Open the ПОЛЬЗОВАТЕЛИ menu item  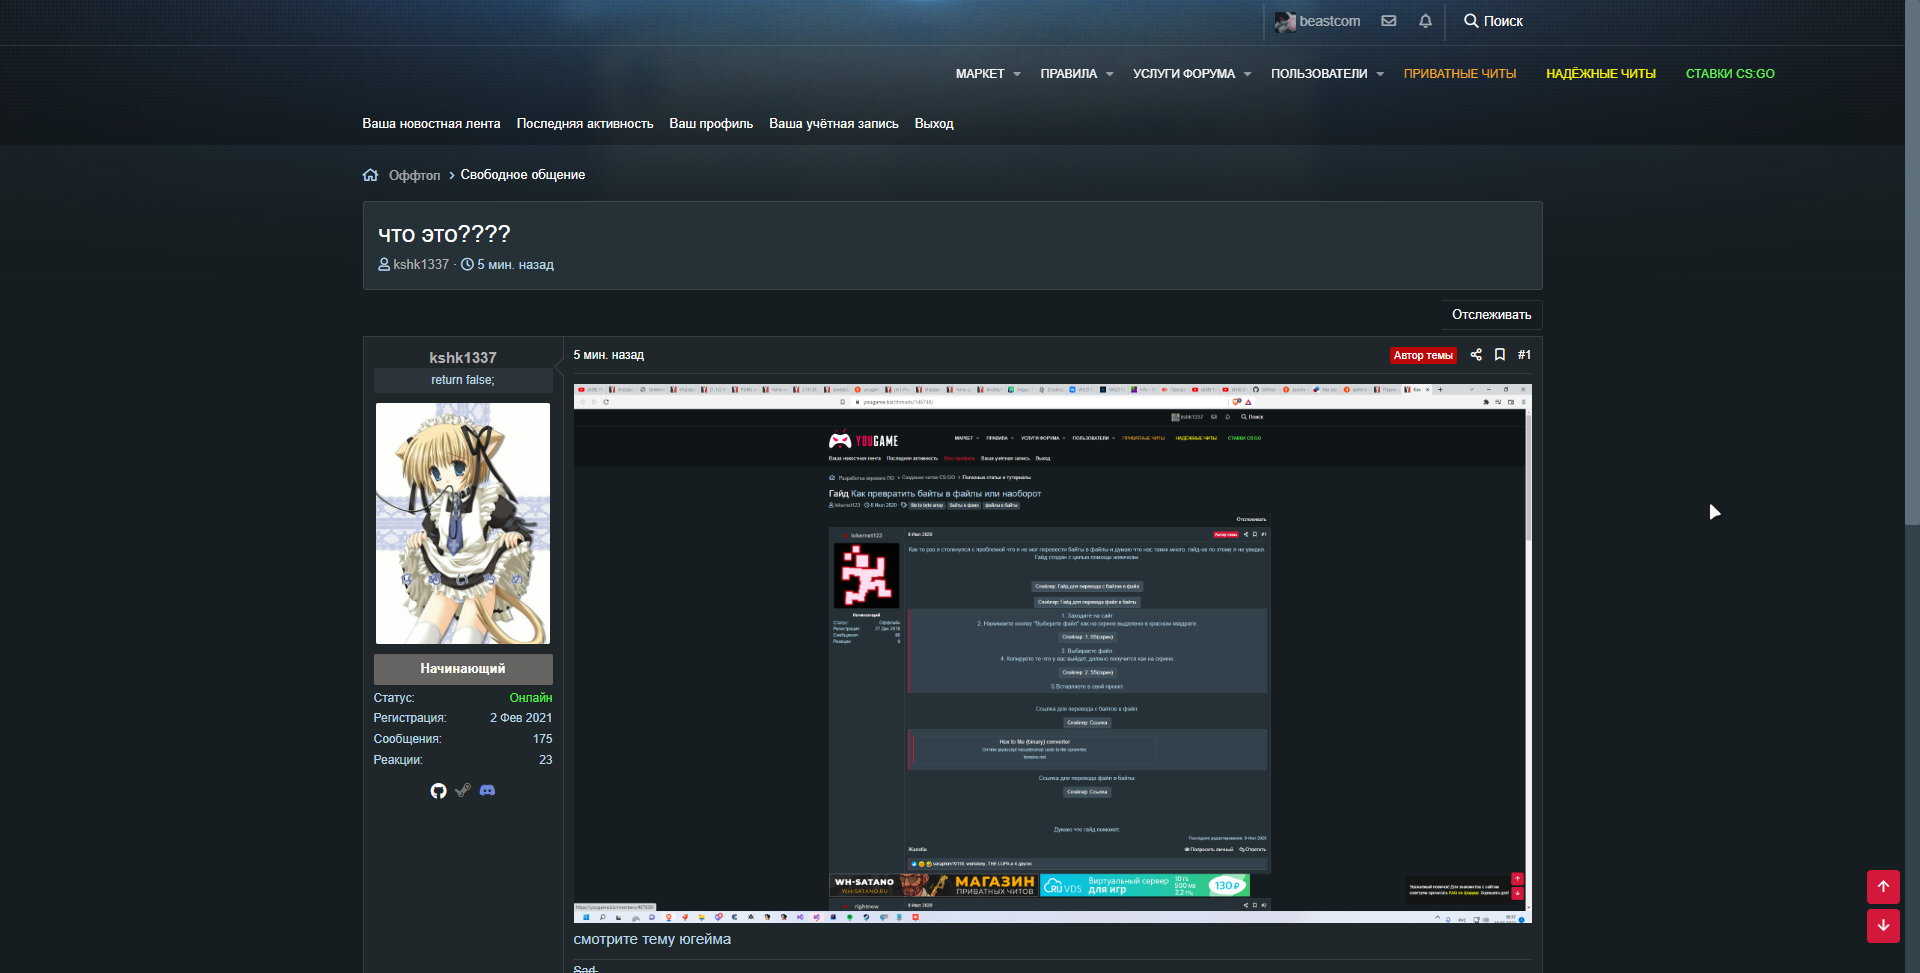[x=1319, y=74]
